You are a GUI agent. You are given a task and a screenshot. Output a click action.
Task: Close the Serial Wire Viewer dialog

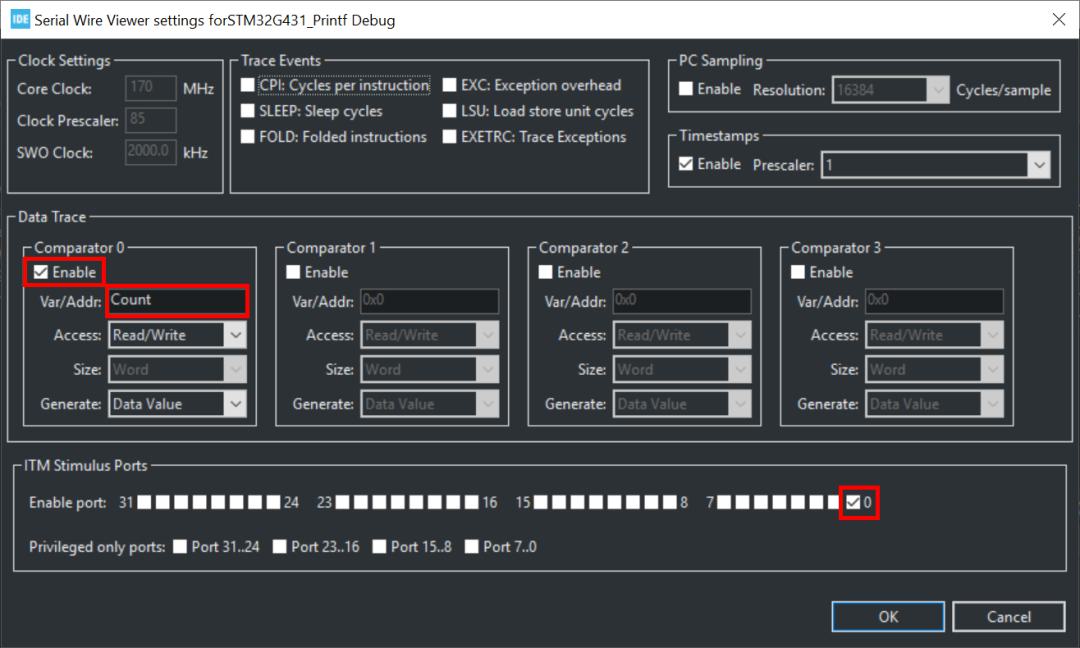(x=1059, y=19)
